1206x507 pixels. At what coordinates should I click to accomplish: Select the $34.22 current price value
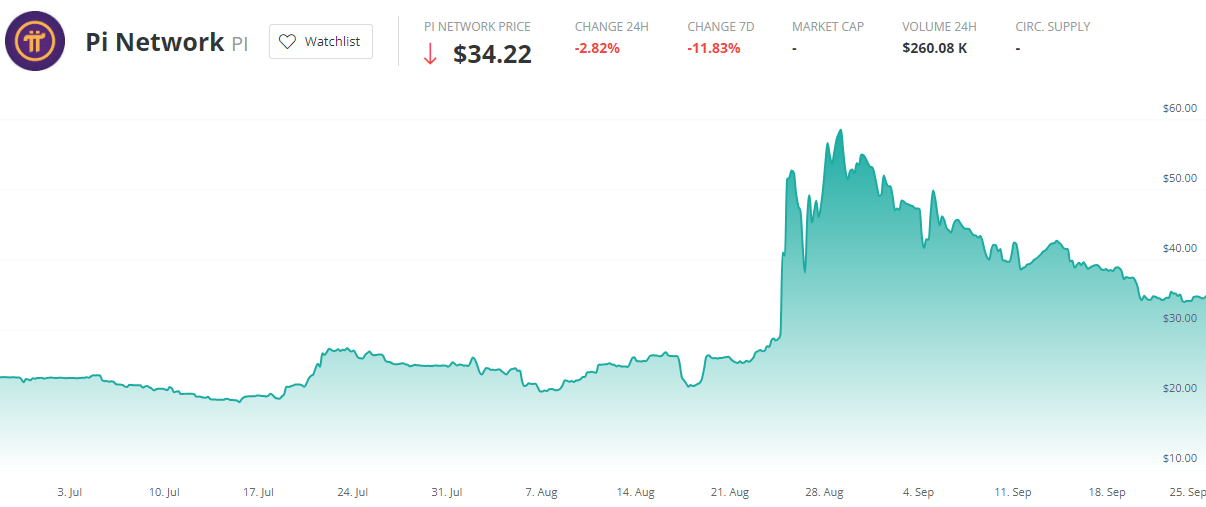[492, 55]
